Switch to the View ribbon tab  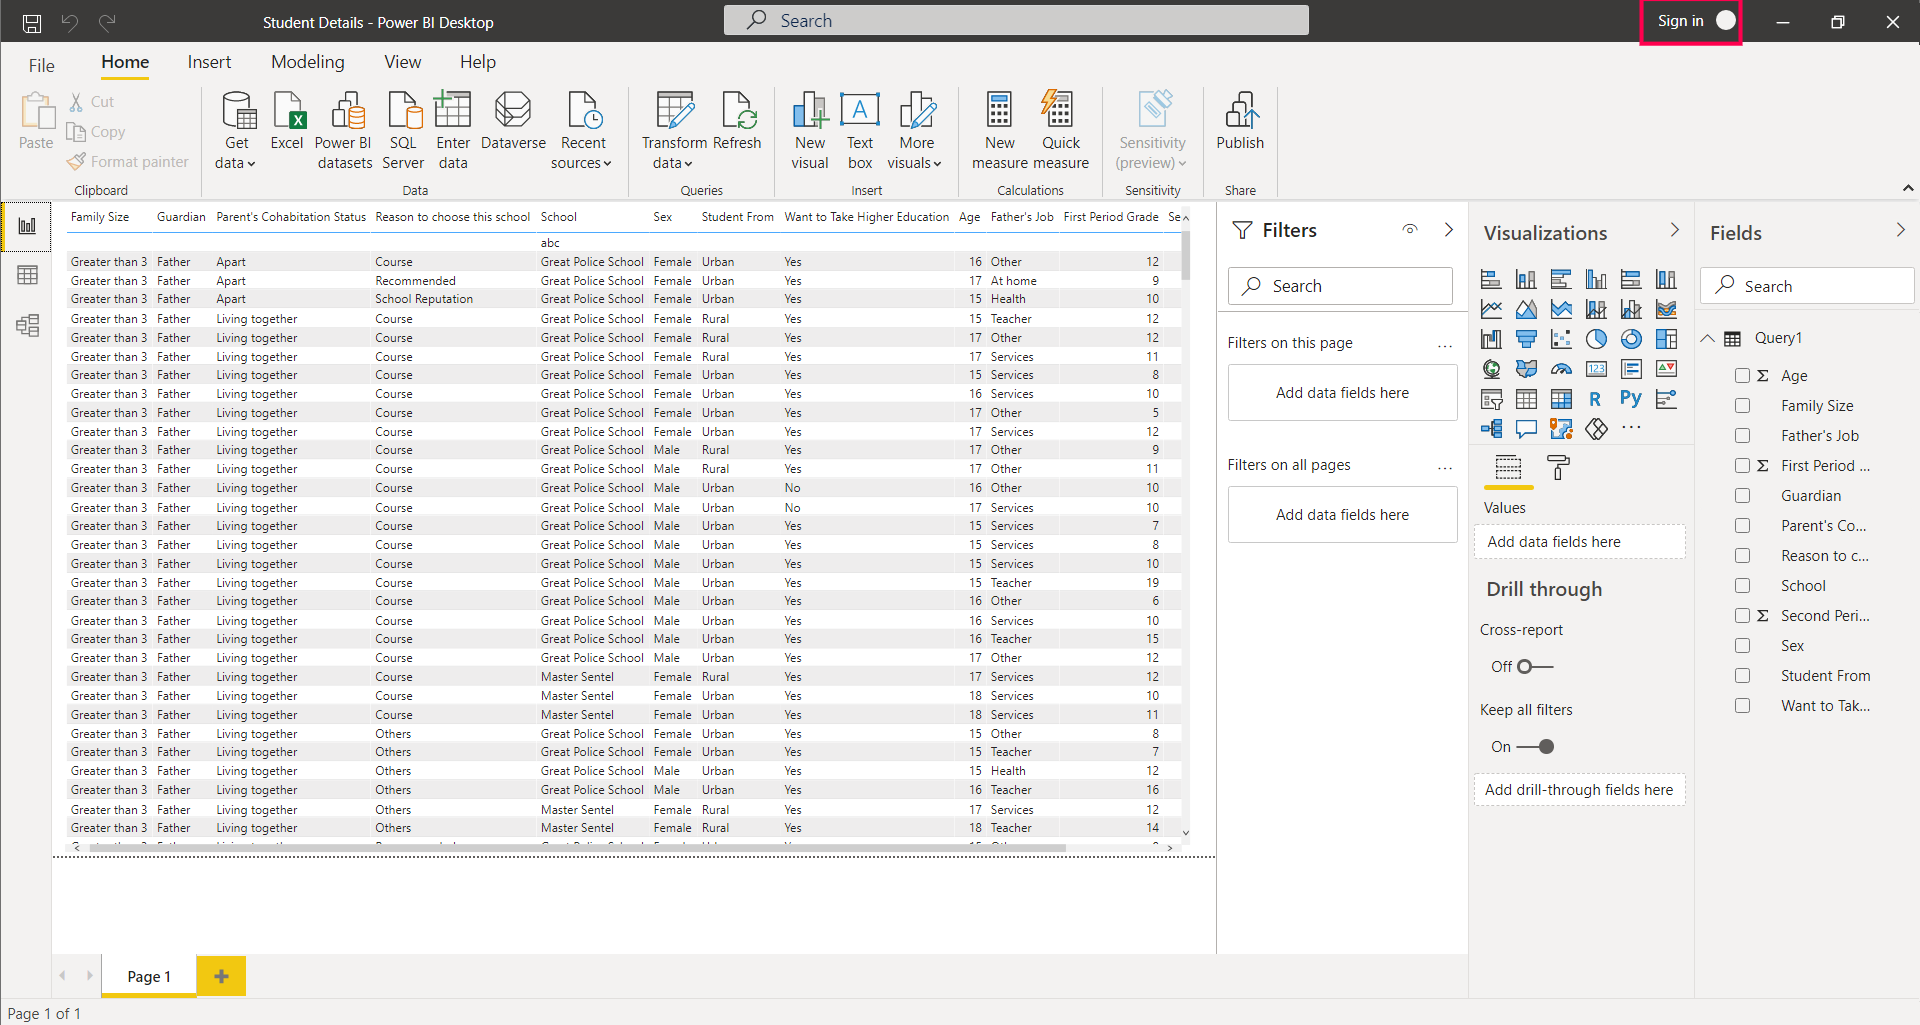pyautogui.click(x=402, y=62)
